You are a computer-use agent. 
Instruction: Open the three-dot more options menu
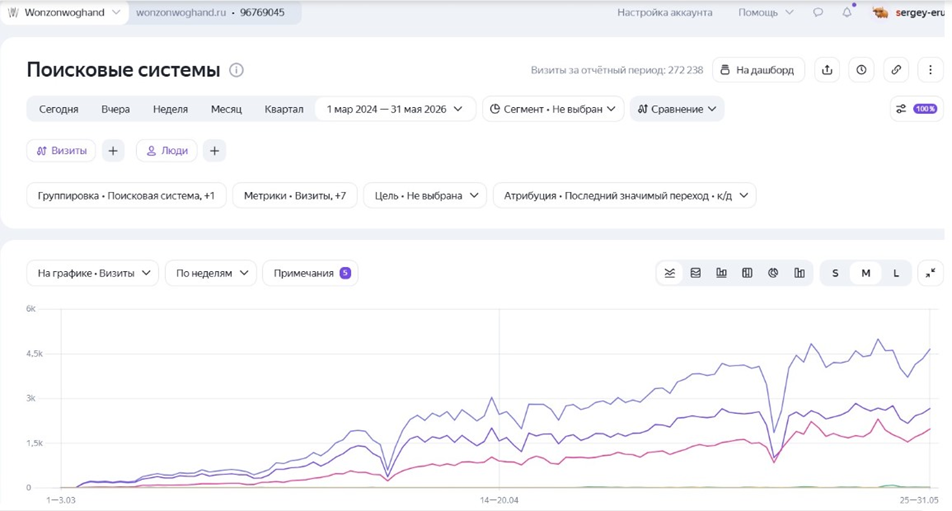pos(930,70)
